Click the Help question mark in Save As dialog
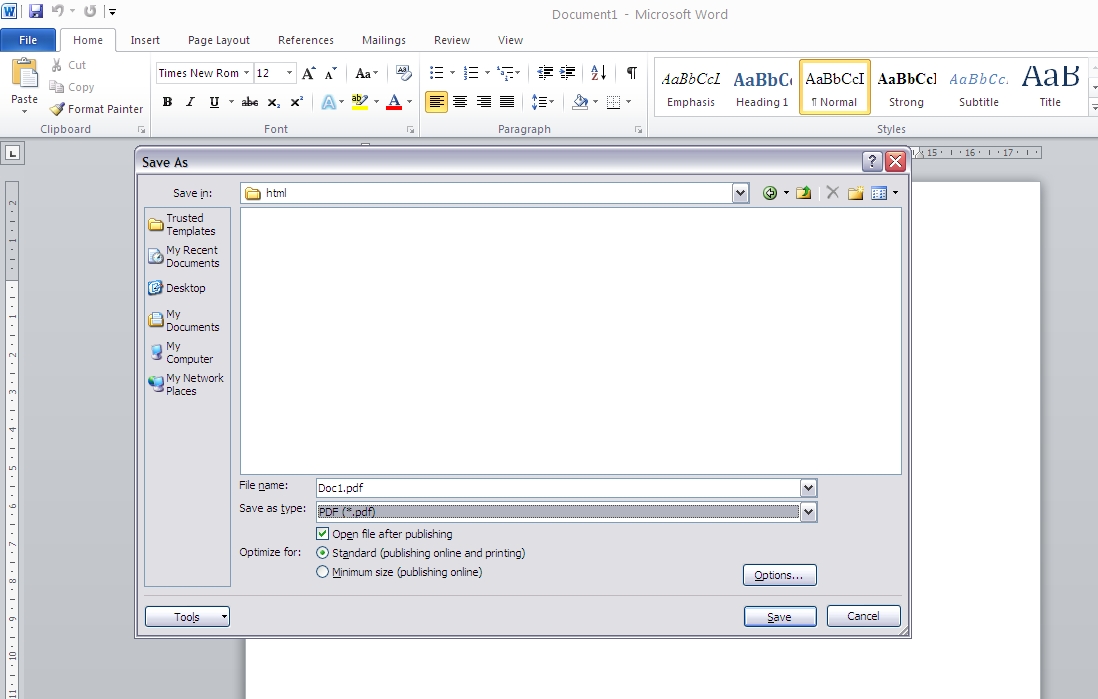The image size is (1098, 699). click(x=872, y=162)
